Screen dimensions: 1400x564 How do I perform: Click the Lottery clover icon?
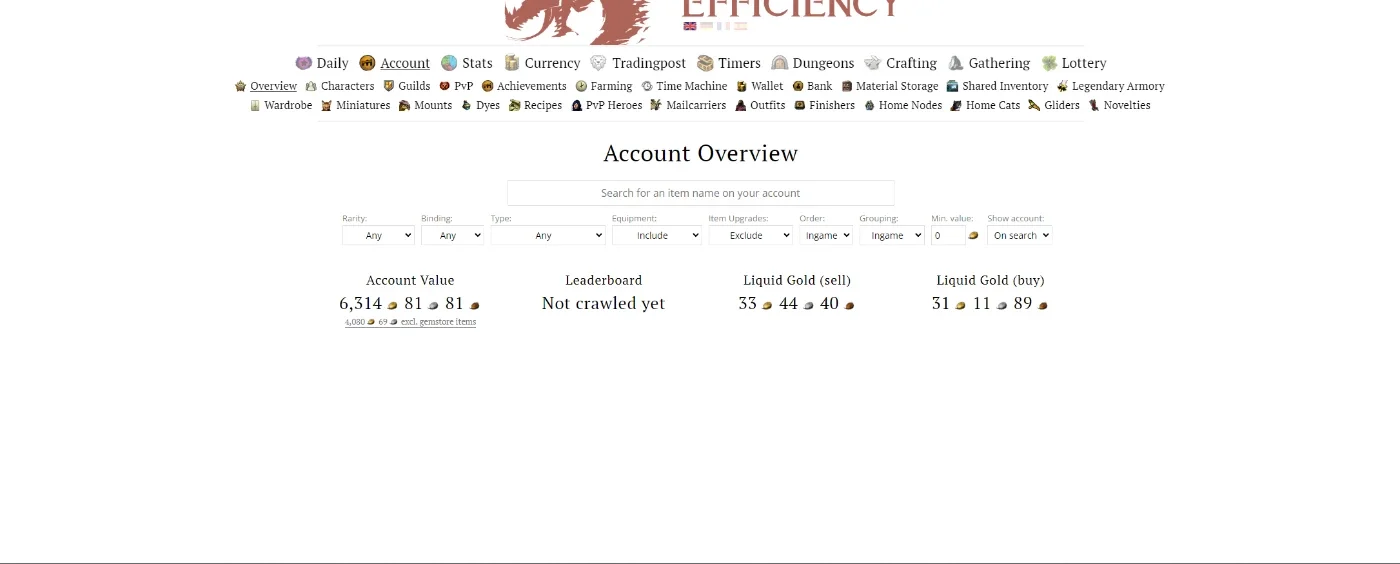pos(1049,63)
